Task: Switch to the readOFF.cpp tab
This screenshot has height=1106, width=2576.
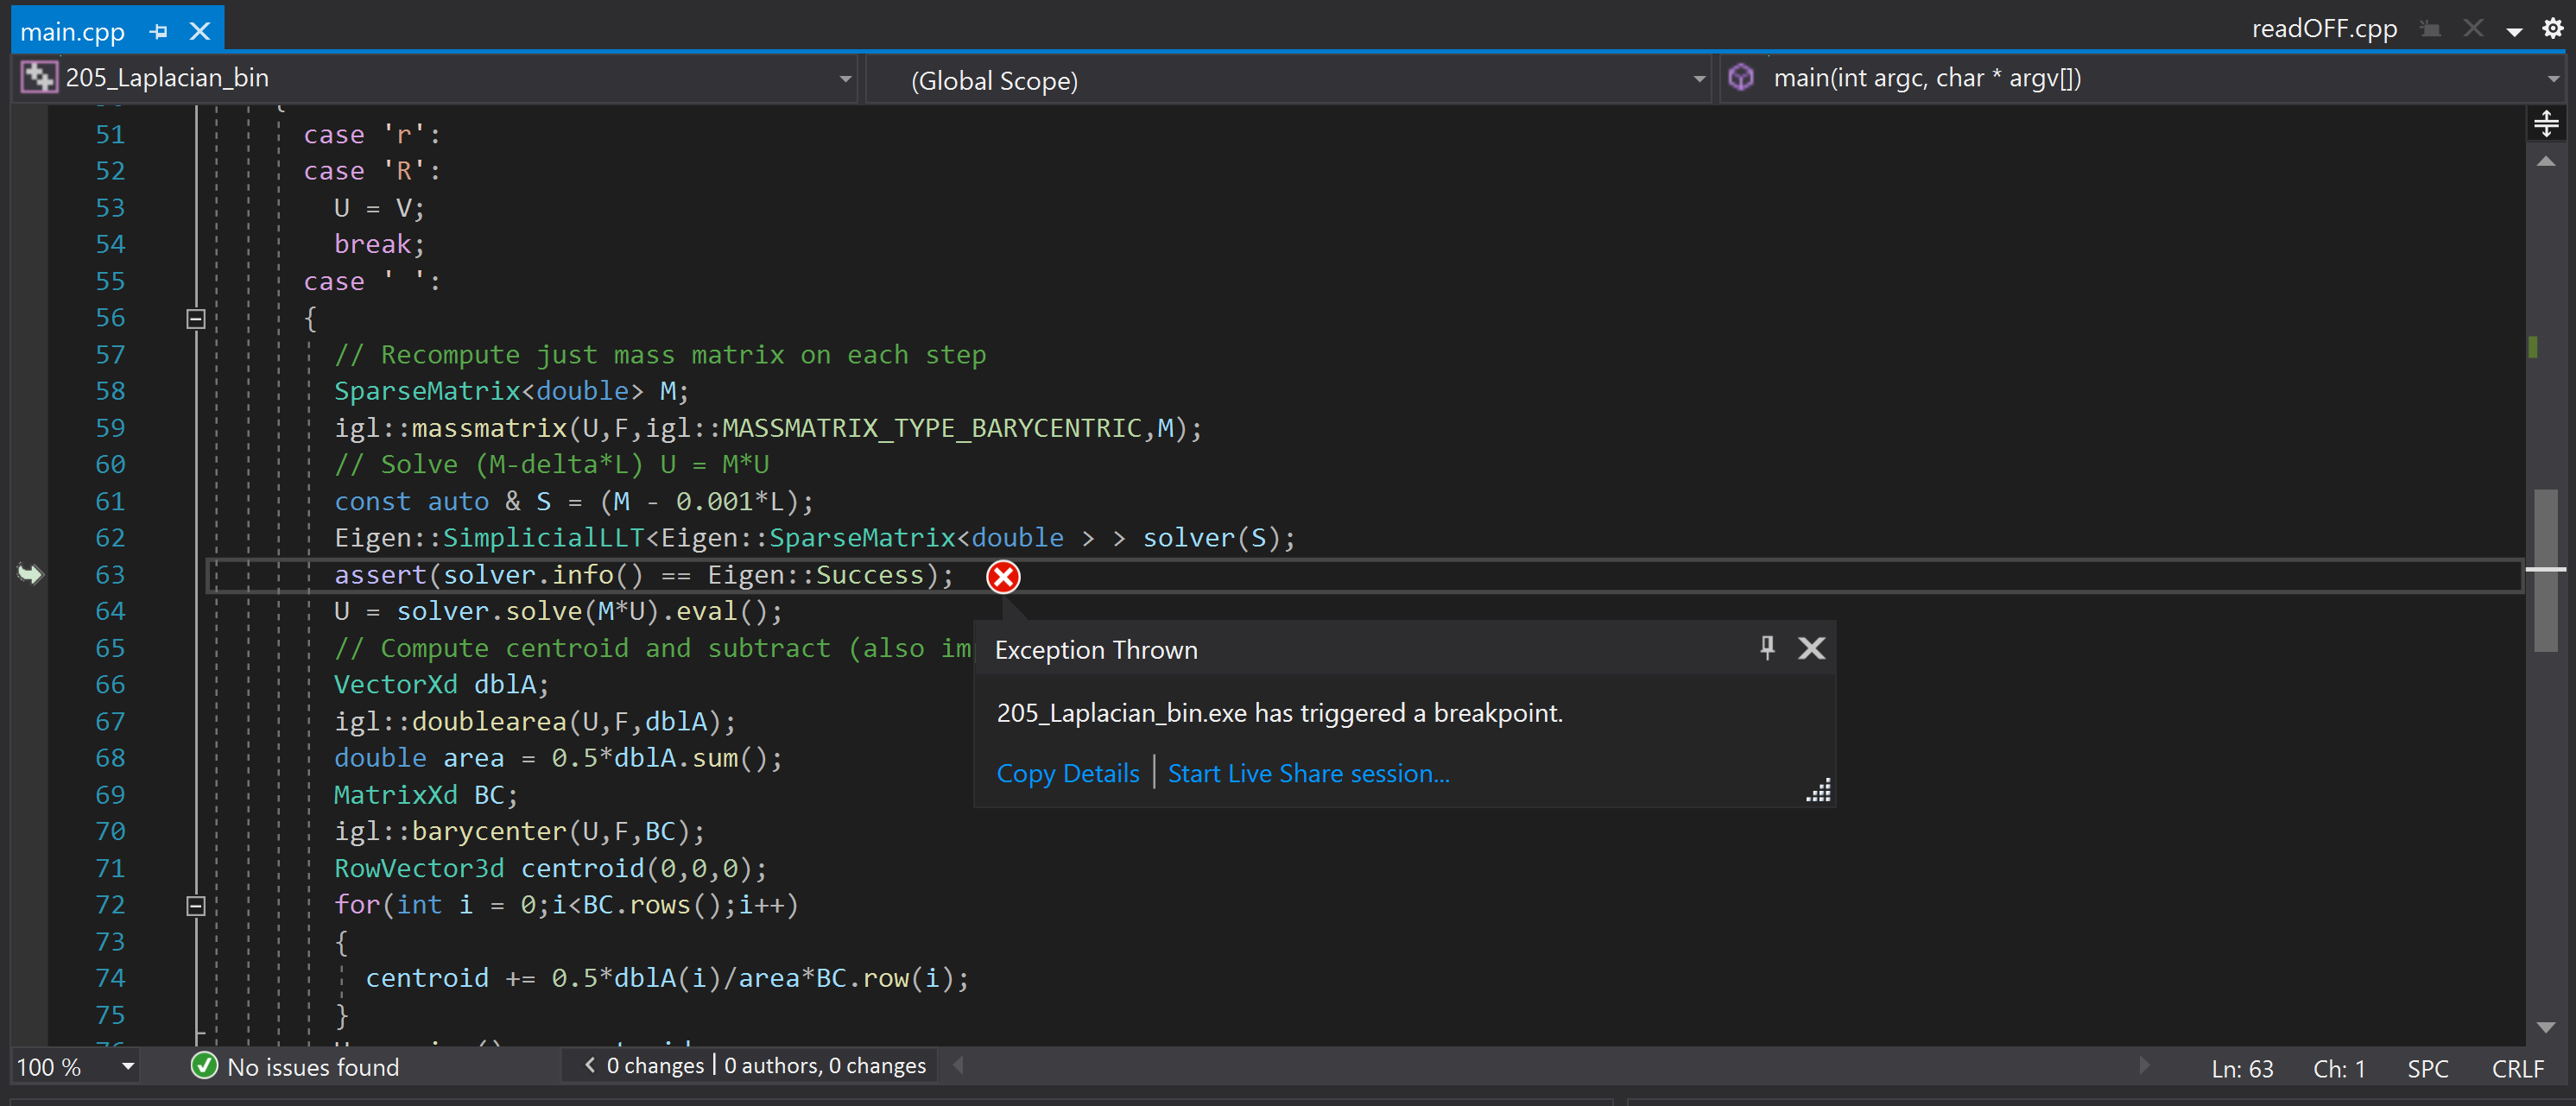Action: pyautogui.click(x=2323, y=29)
